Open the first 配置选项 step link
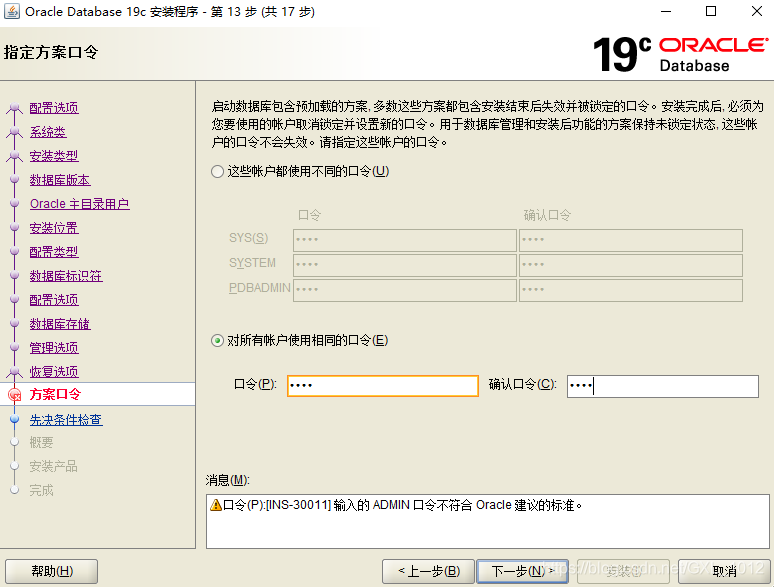This screenshot has width=774, height=587. (54, 108)
